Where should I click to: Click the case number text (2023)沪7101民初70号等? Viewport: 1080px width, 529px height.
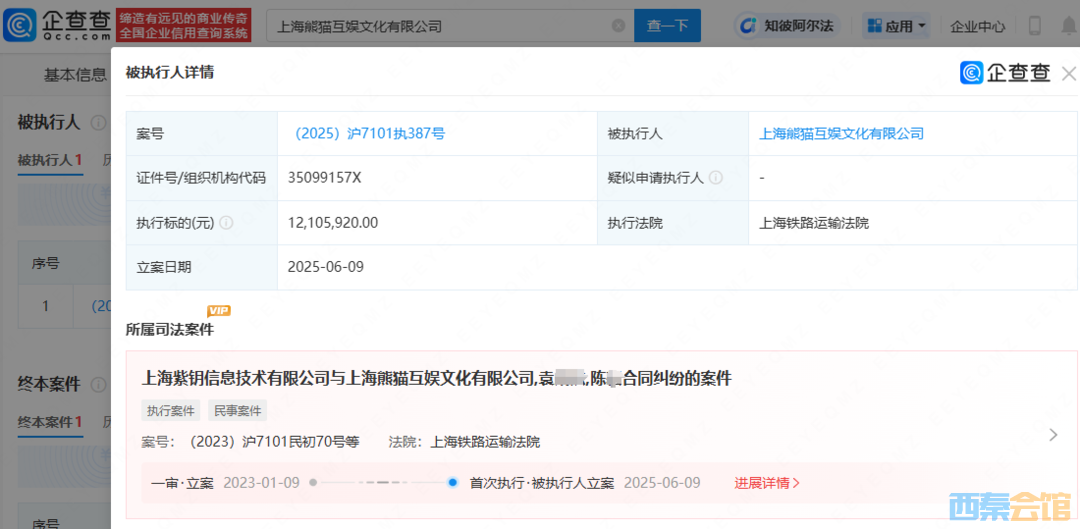click(x=273, y=442)
